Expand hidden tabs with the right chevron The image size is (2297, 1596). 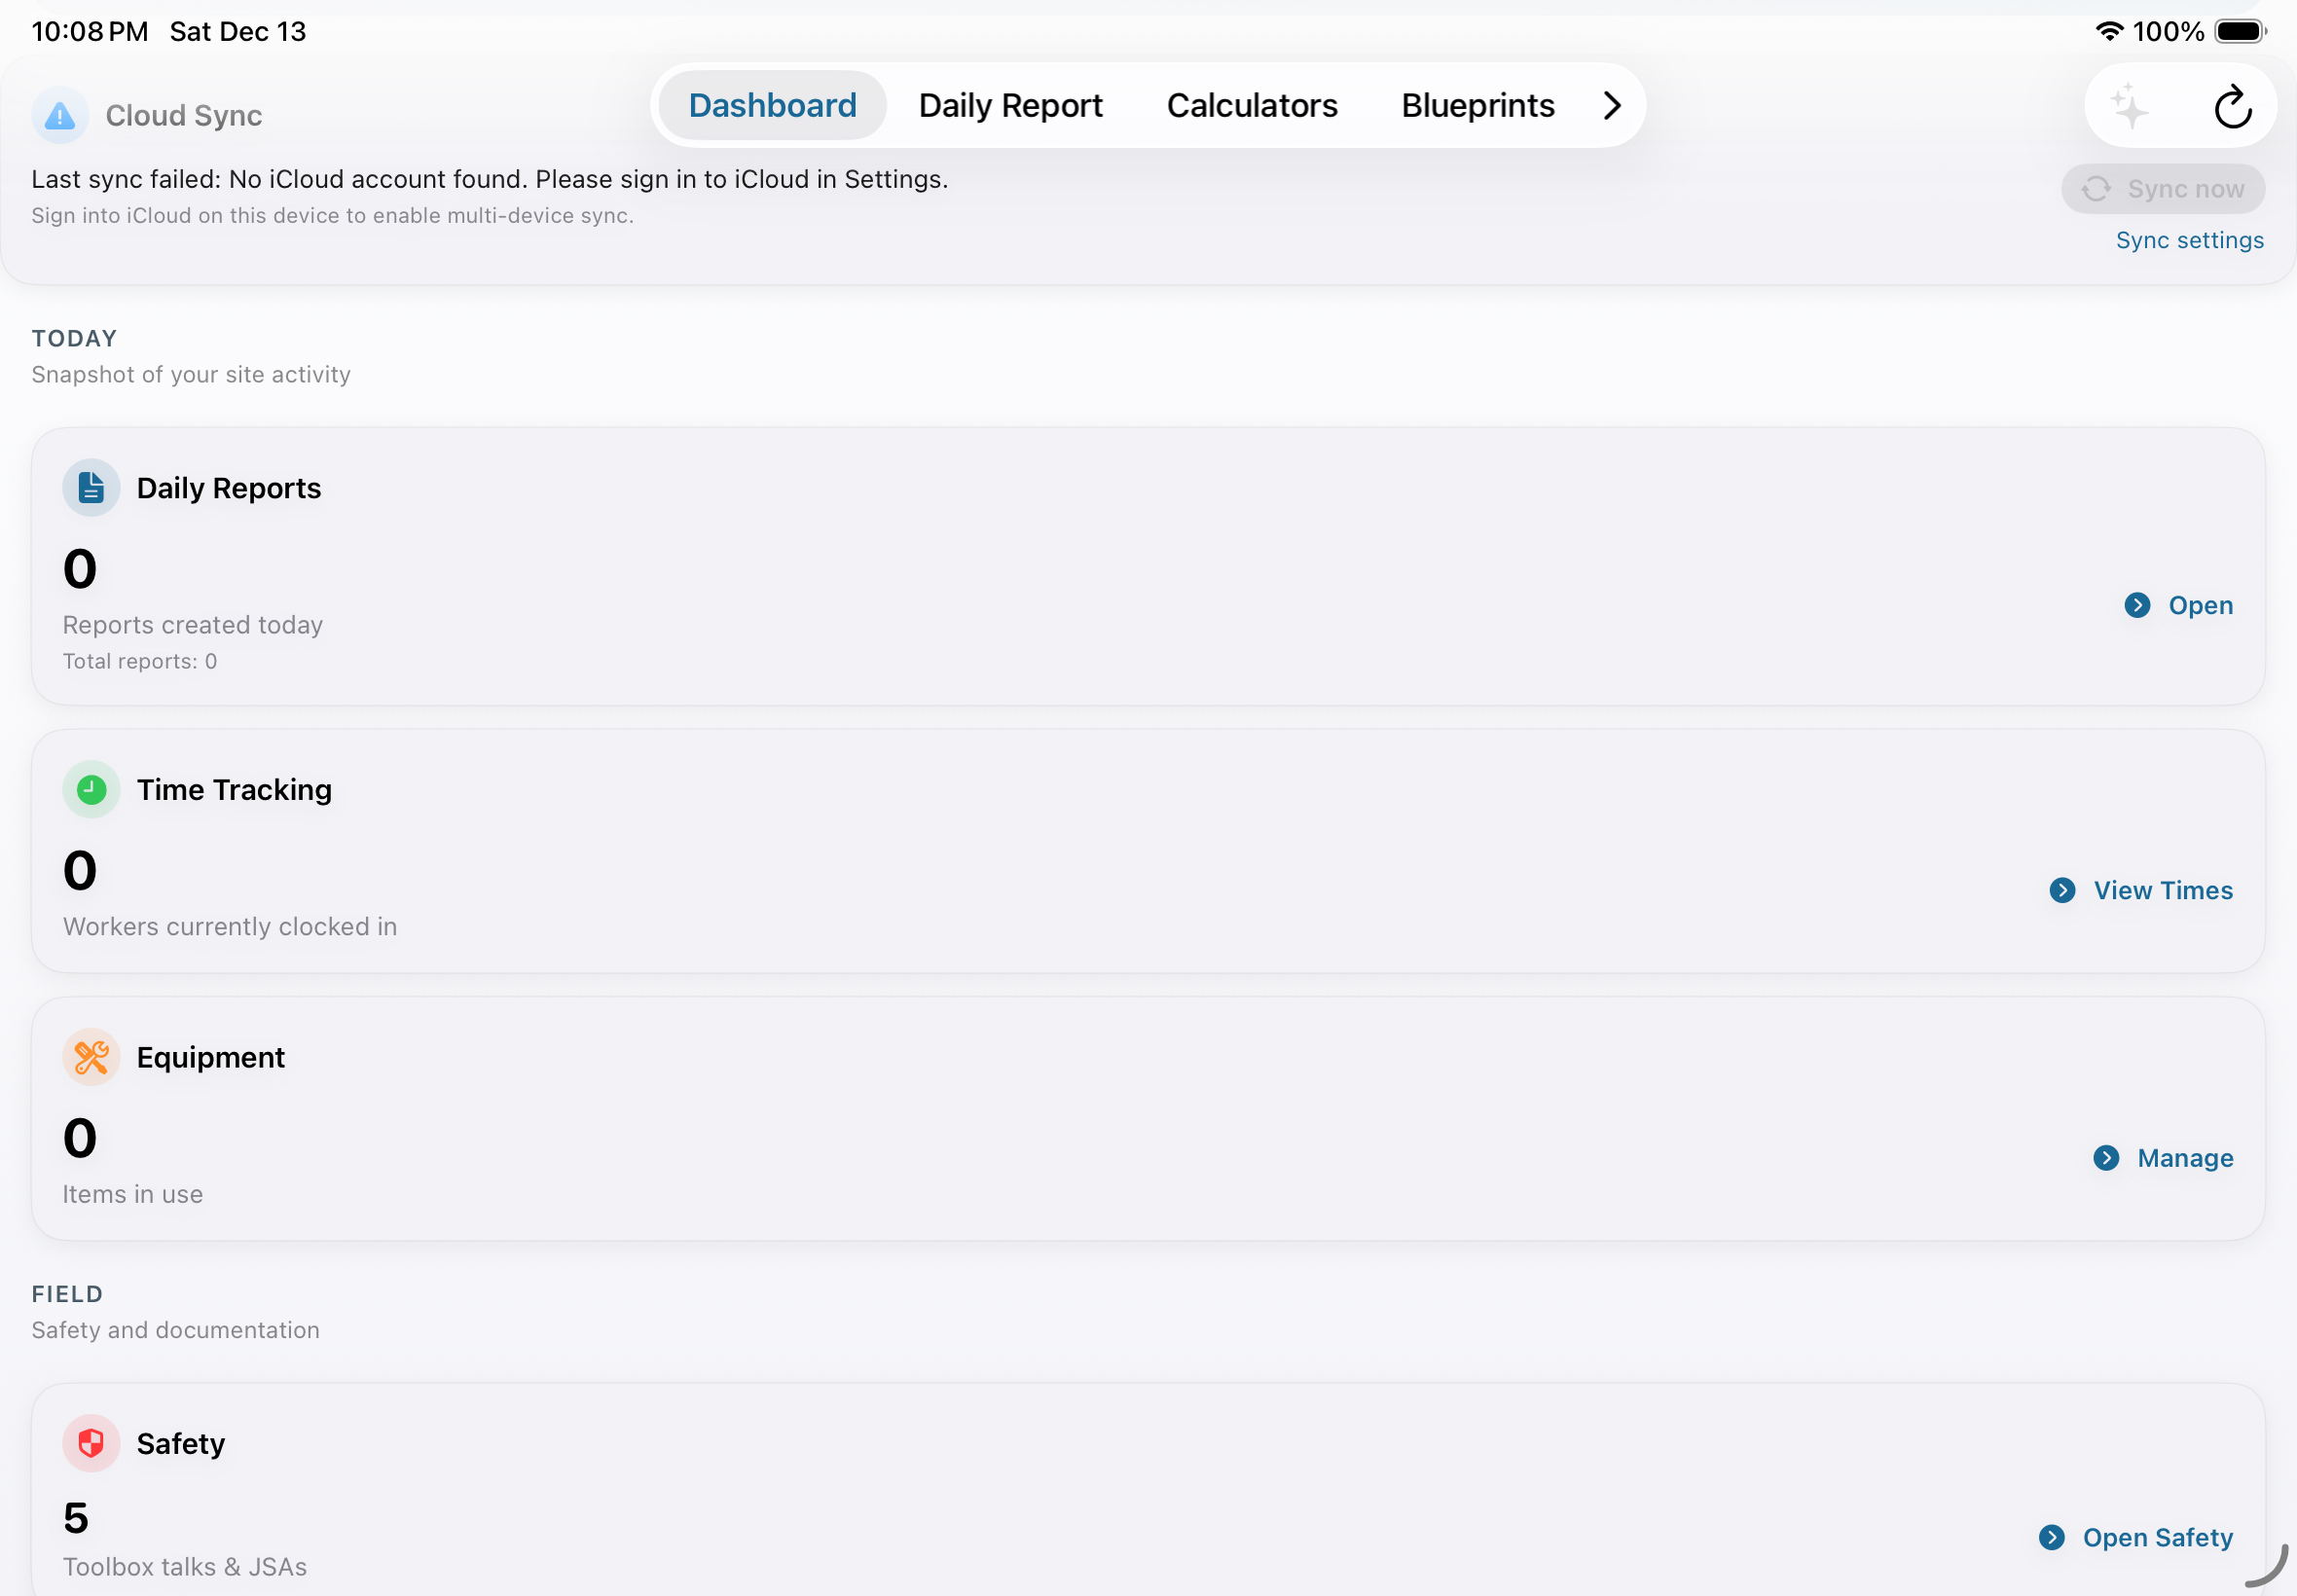(x=1610, y=105)
